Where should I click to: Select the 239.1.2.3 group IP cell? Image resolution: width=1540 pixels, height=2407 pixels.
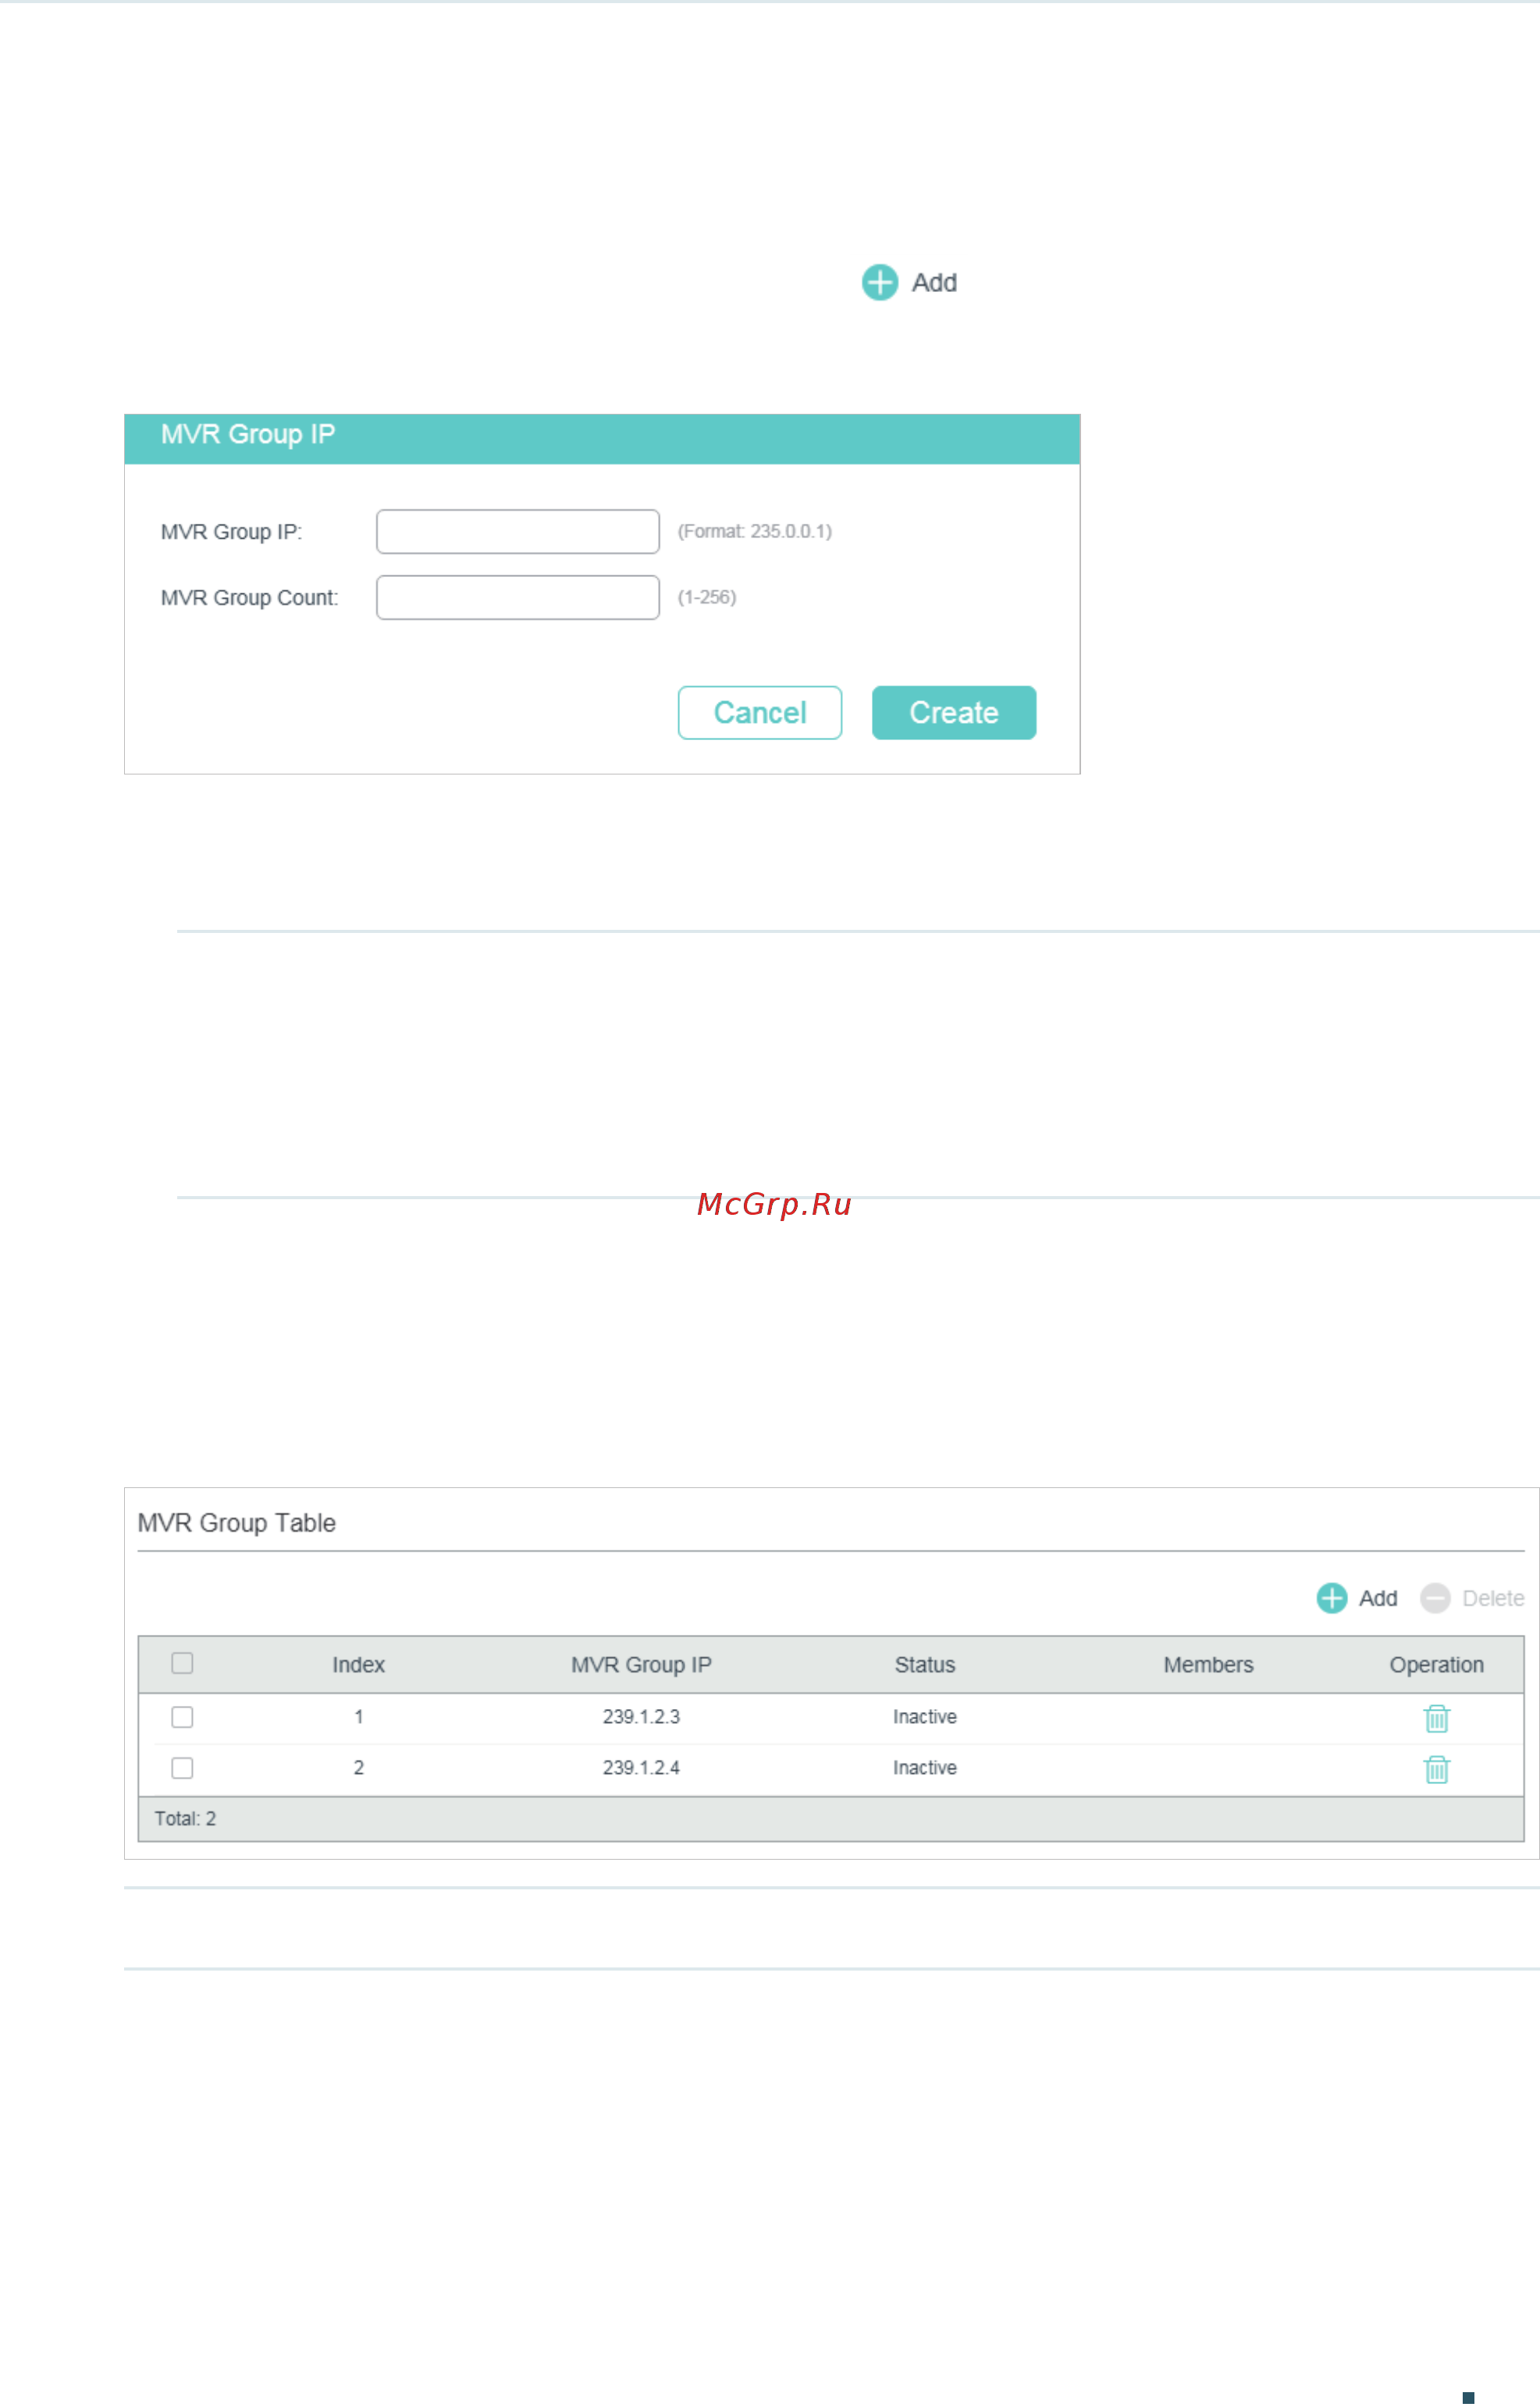[641, 1718]
